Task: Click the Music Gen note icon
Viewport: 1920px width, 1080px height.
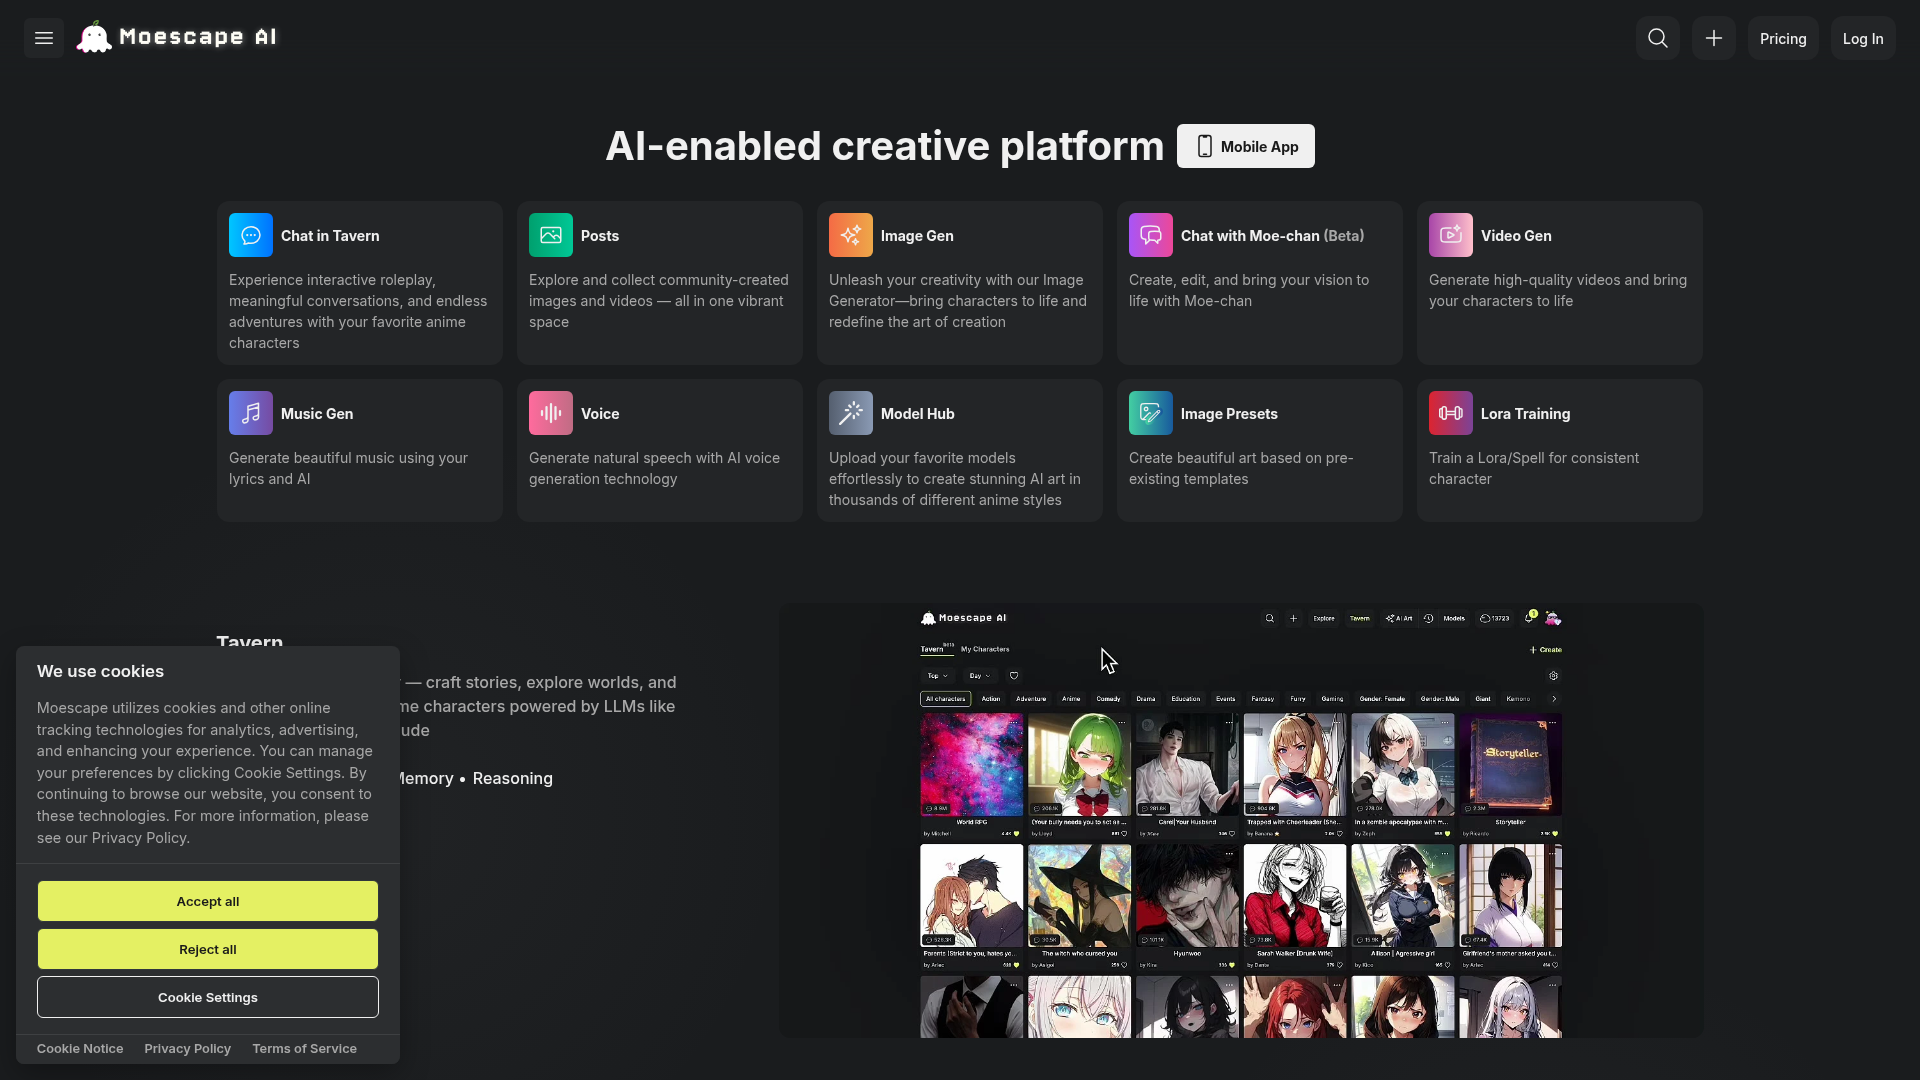Action: (x=251, y=413)
